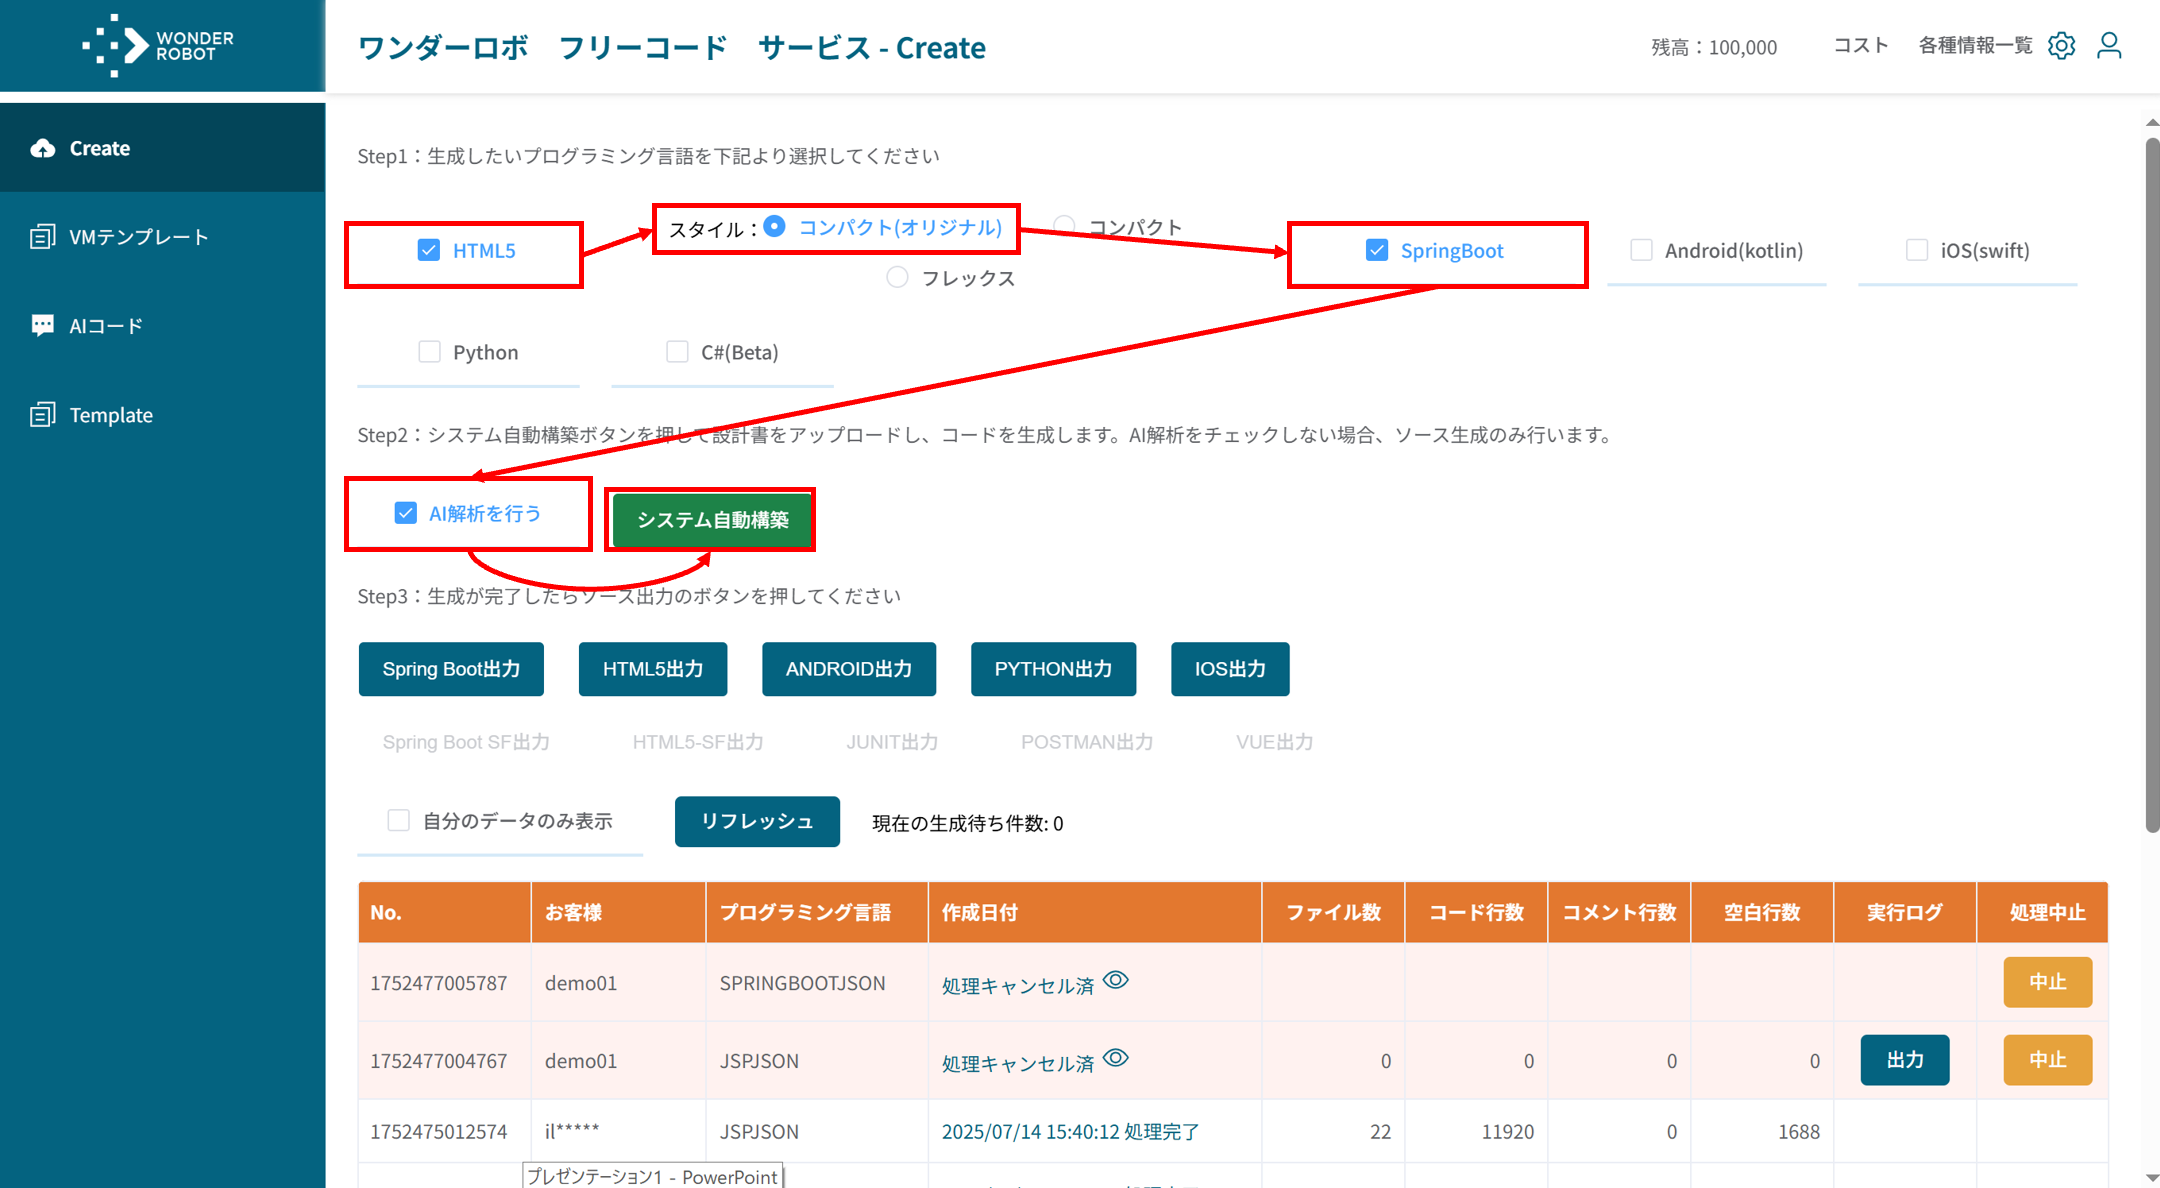Click the HTML5出力 button
The height and width of the screenshot is (1188, 2160).
pos(653,669)
